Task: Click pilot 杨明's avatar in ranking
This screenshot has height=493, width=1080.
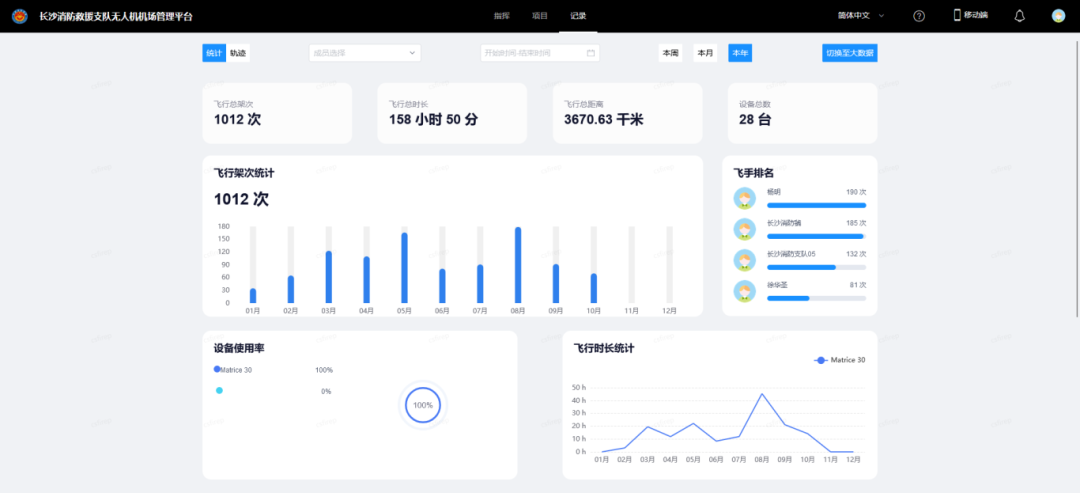Action: [x=744, y=198]
